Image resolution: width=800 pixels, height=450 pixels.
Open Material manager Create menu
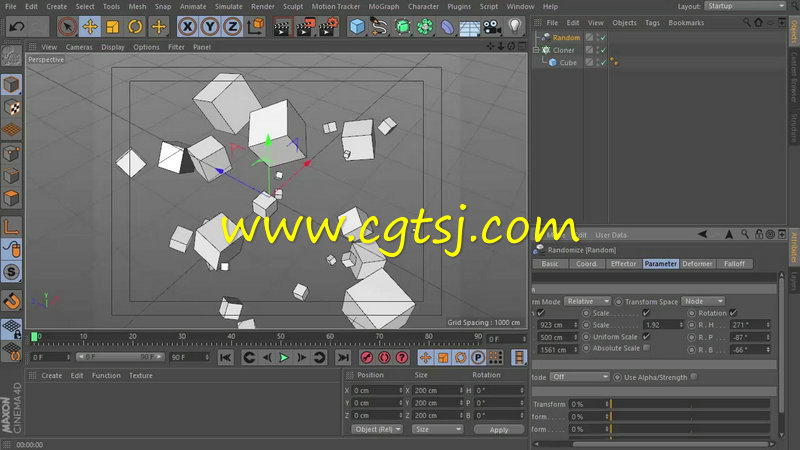click(52, 376)
